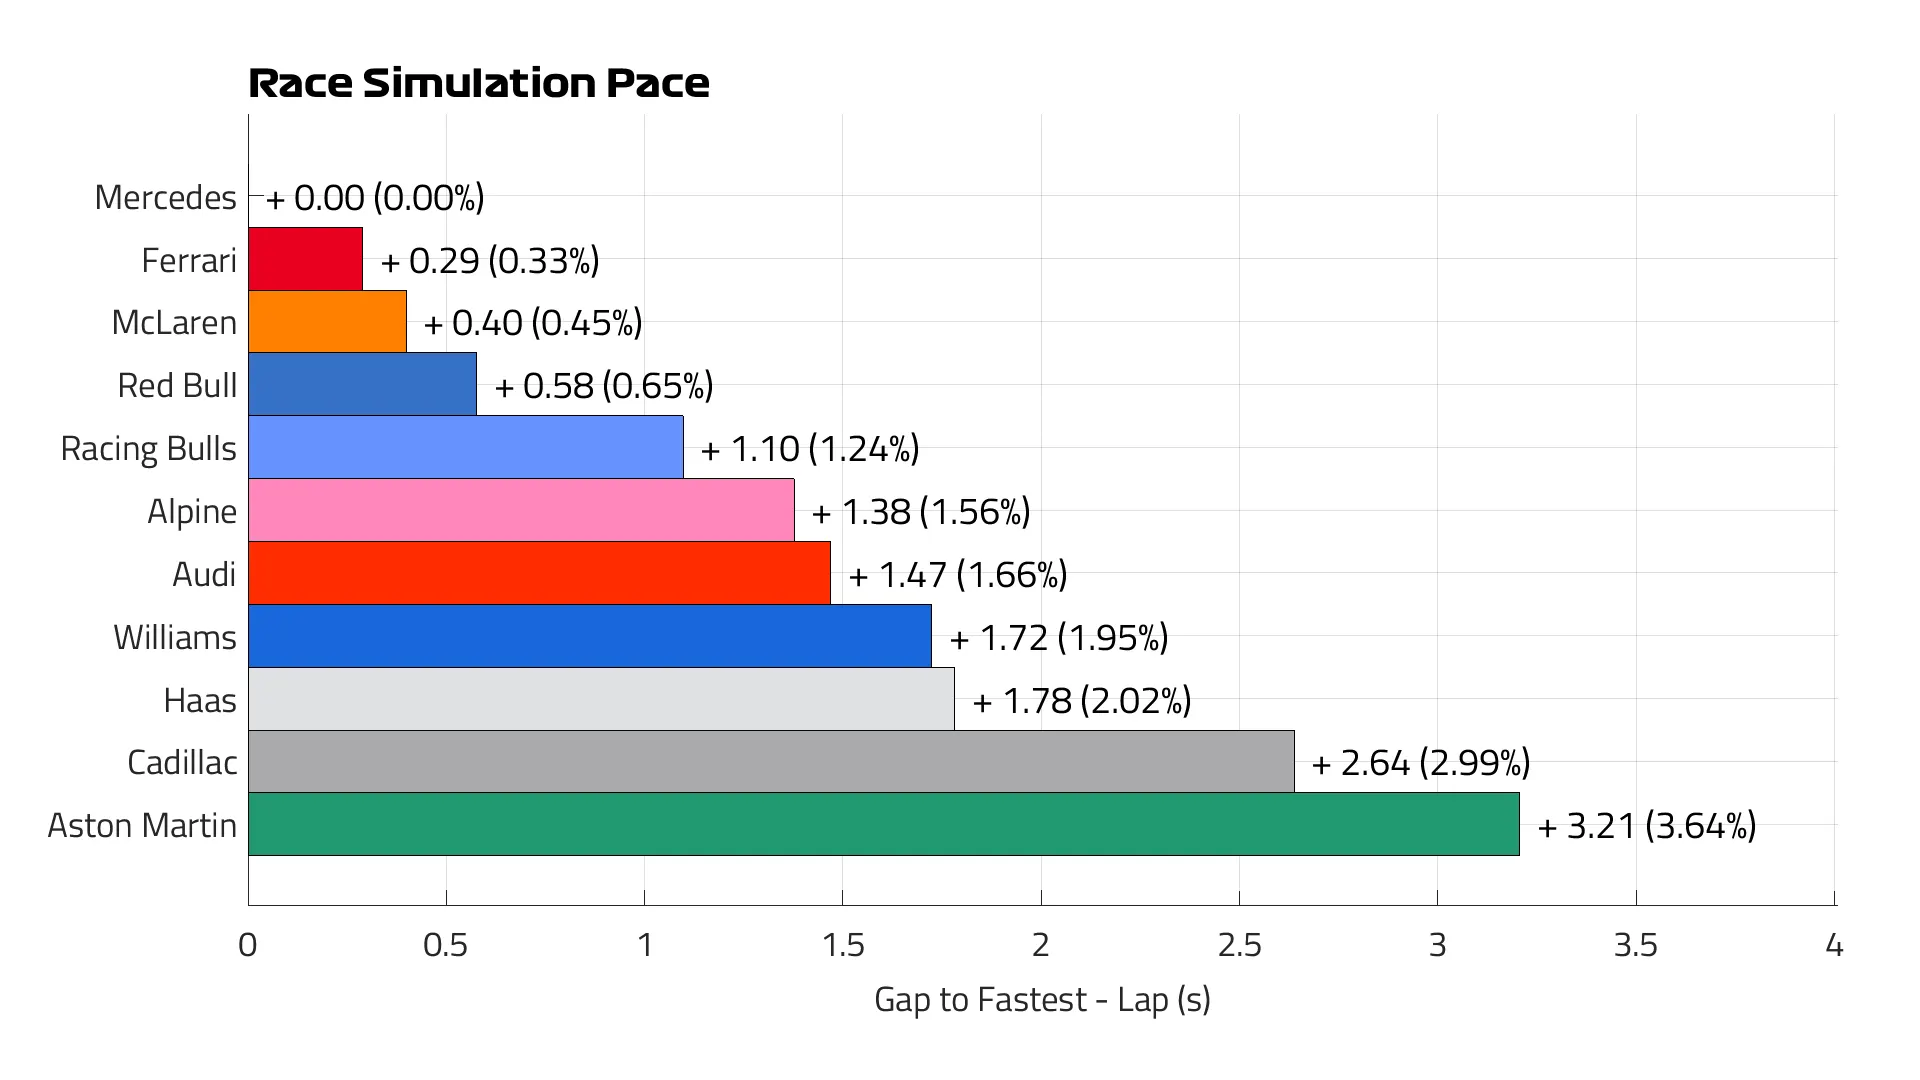This screenshot has height=1080, width=1920.
Task: Click the 'Red Bull' team label
Action: point(178,385)
